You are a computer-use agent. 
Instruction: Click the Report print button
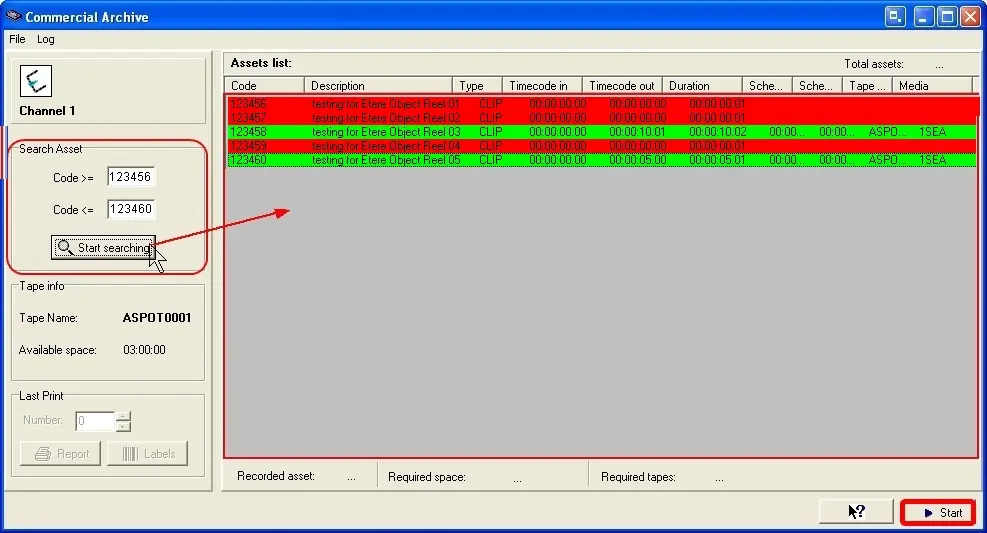pyautogui.click(x=61, y=454)
